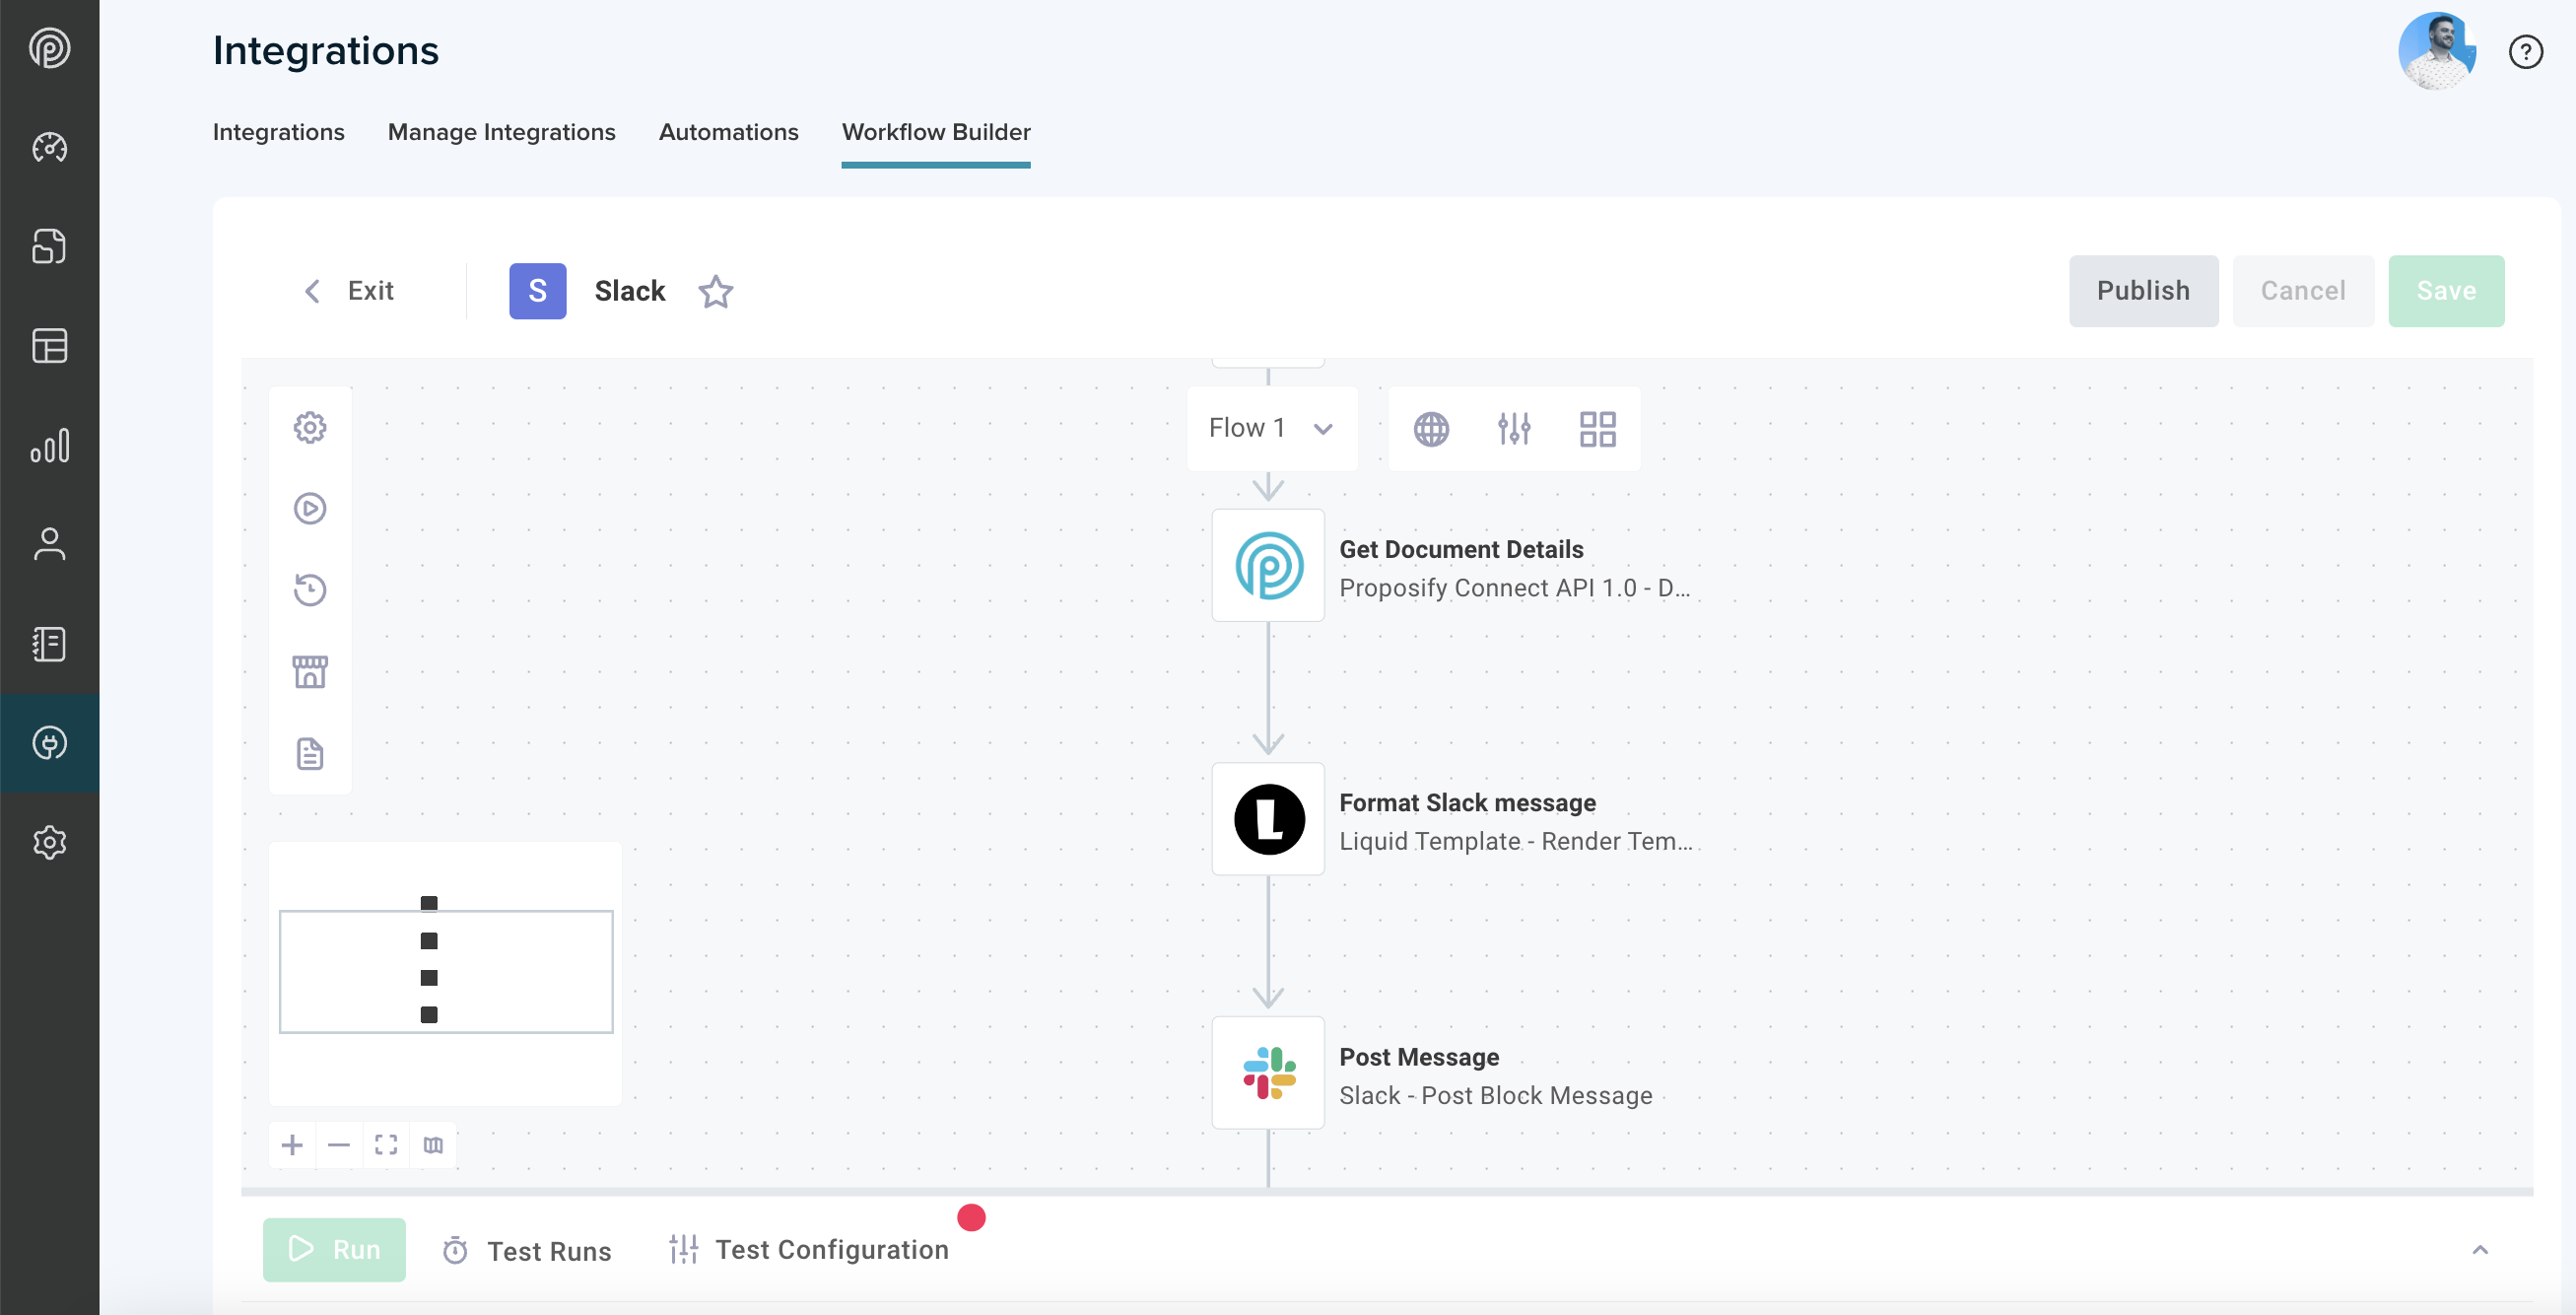Click the play circle icon in the canvas toolbar
Image resolution: width=2576 pixels, height=1315 pixels.
tap(310, 508)
